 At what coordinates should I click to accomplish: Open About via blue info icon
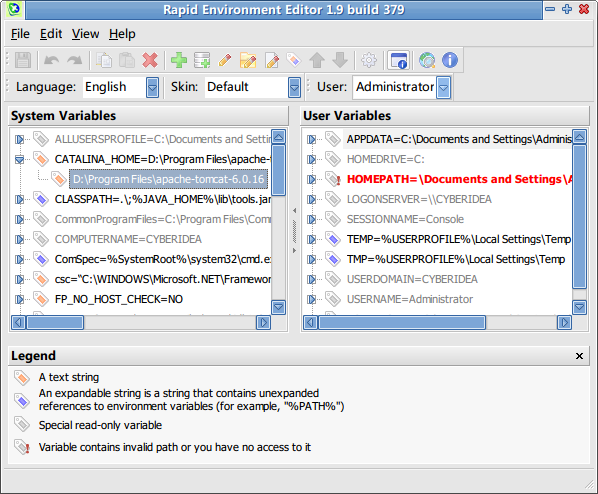[450, 60]
